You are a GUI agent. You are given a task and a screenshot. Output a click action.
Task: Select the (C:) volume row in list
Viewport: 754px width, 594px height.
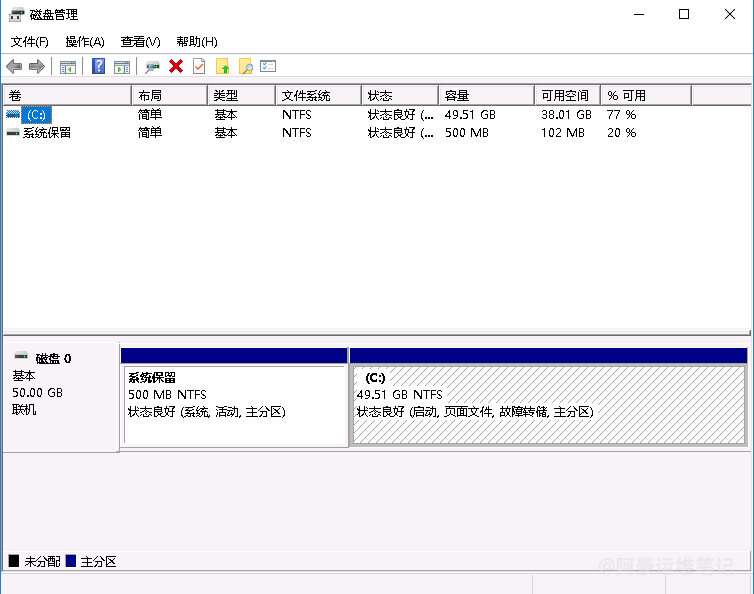[36, 115]
